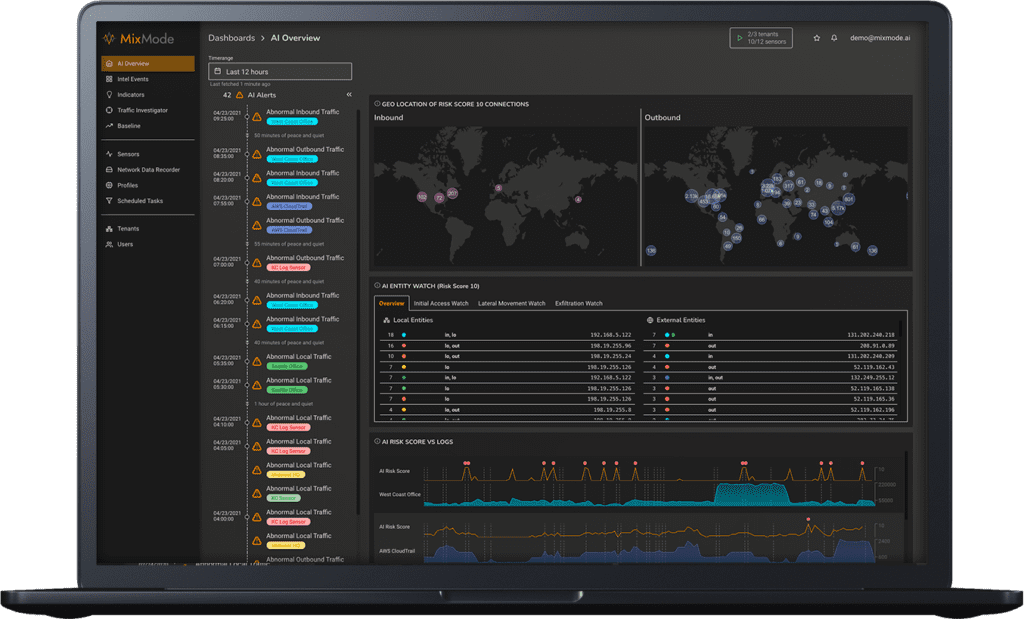Switch to the Initial Access Watch tab
This screenshot has height=619, width=1024.
point(441,303)
